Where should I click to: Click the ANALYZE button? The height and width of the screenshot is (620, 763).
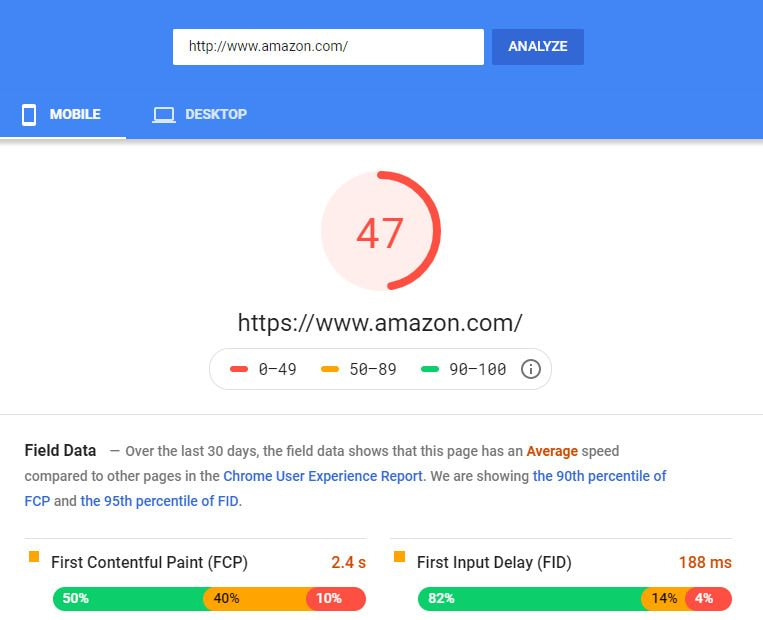538,47
